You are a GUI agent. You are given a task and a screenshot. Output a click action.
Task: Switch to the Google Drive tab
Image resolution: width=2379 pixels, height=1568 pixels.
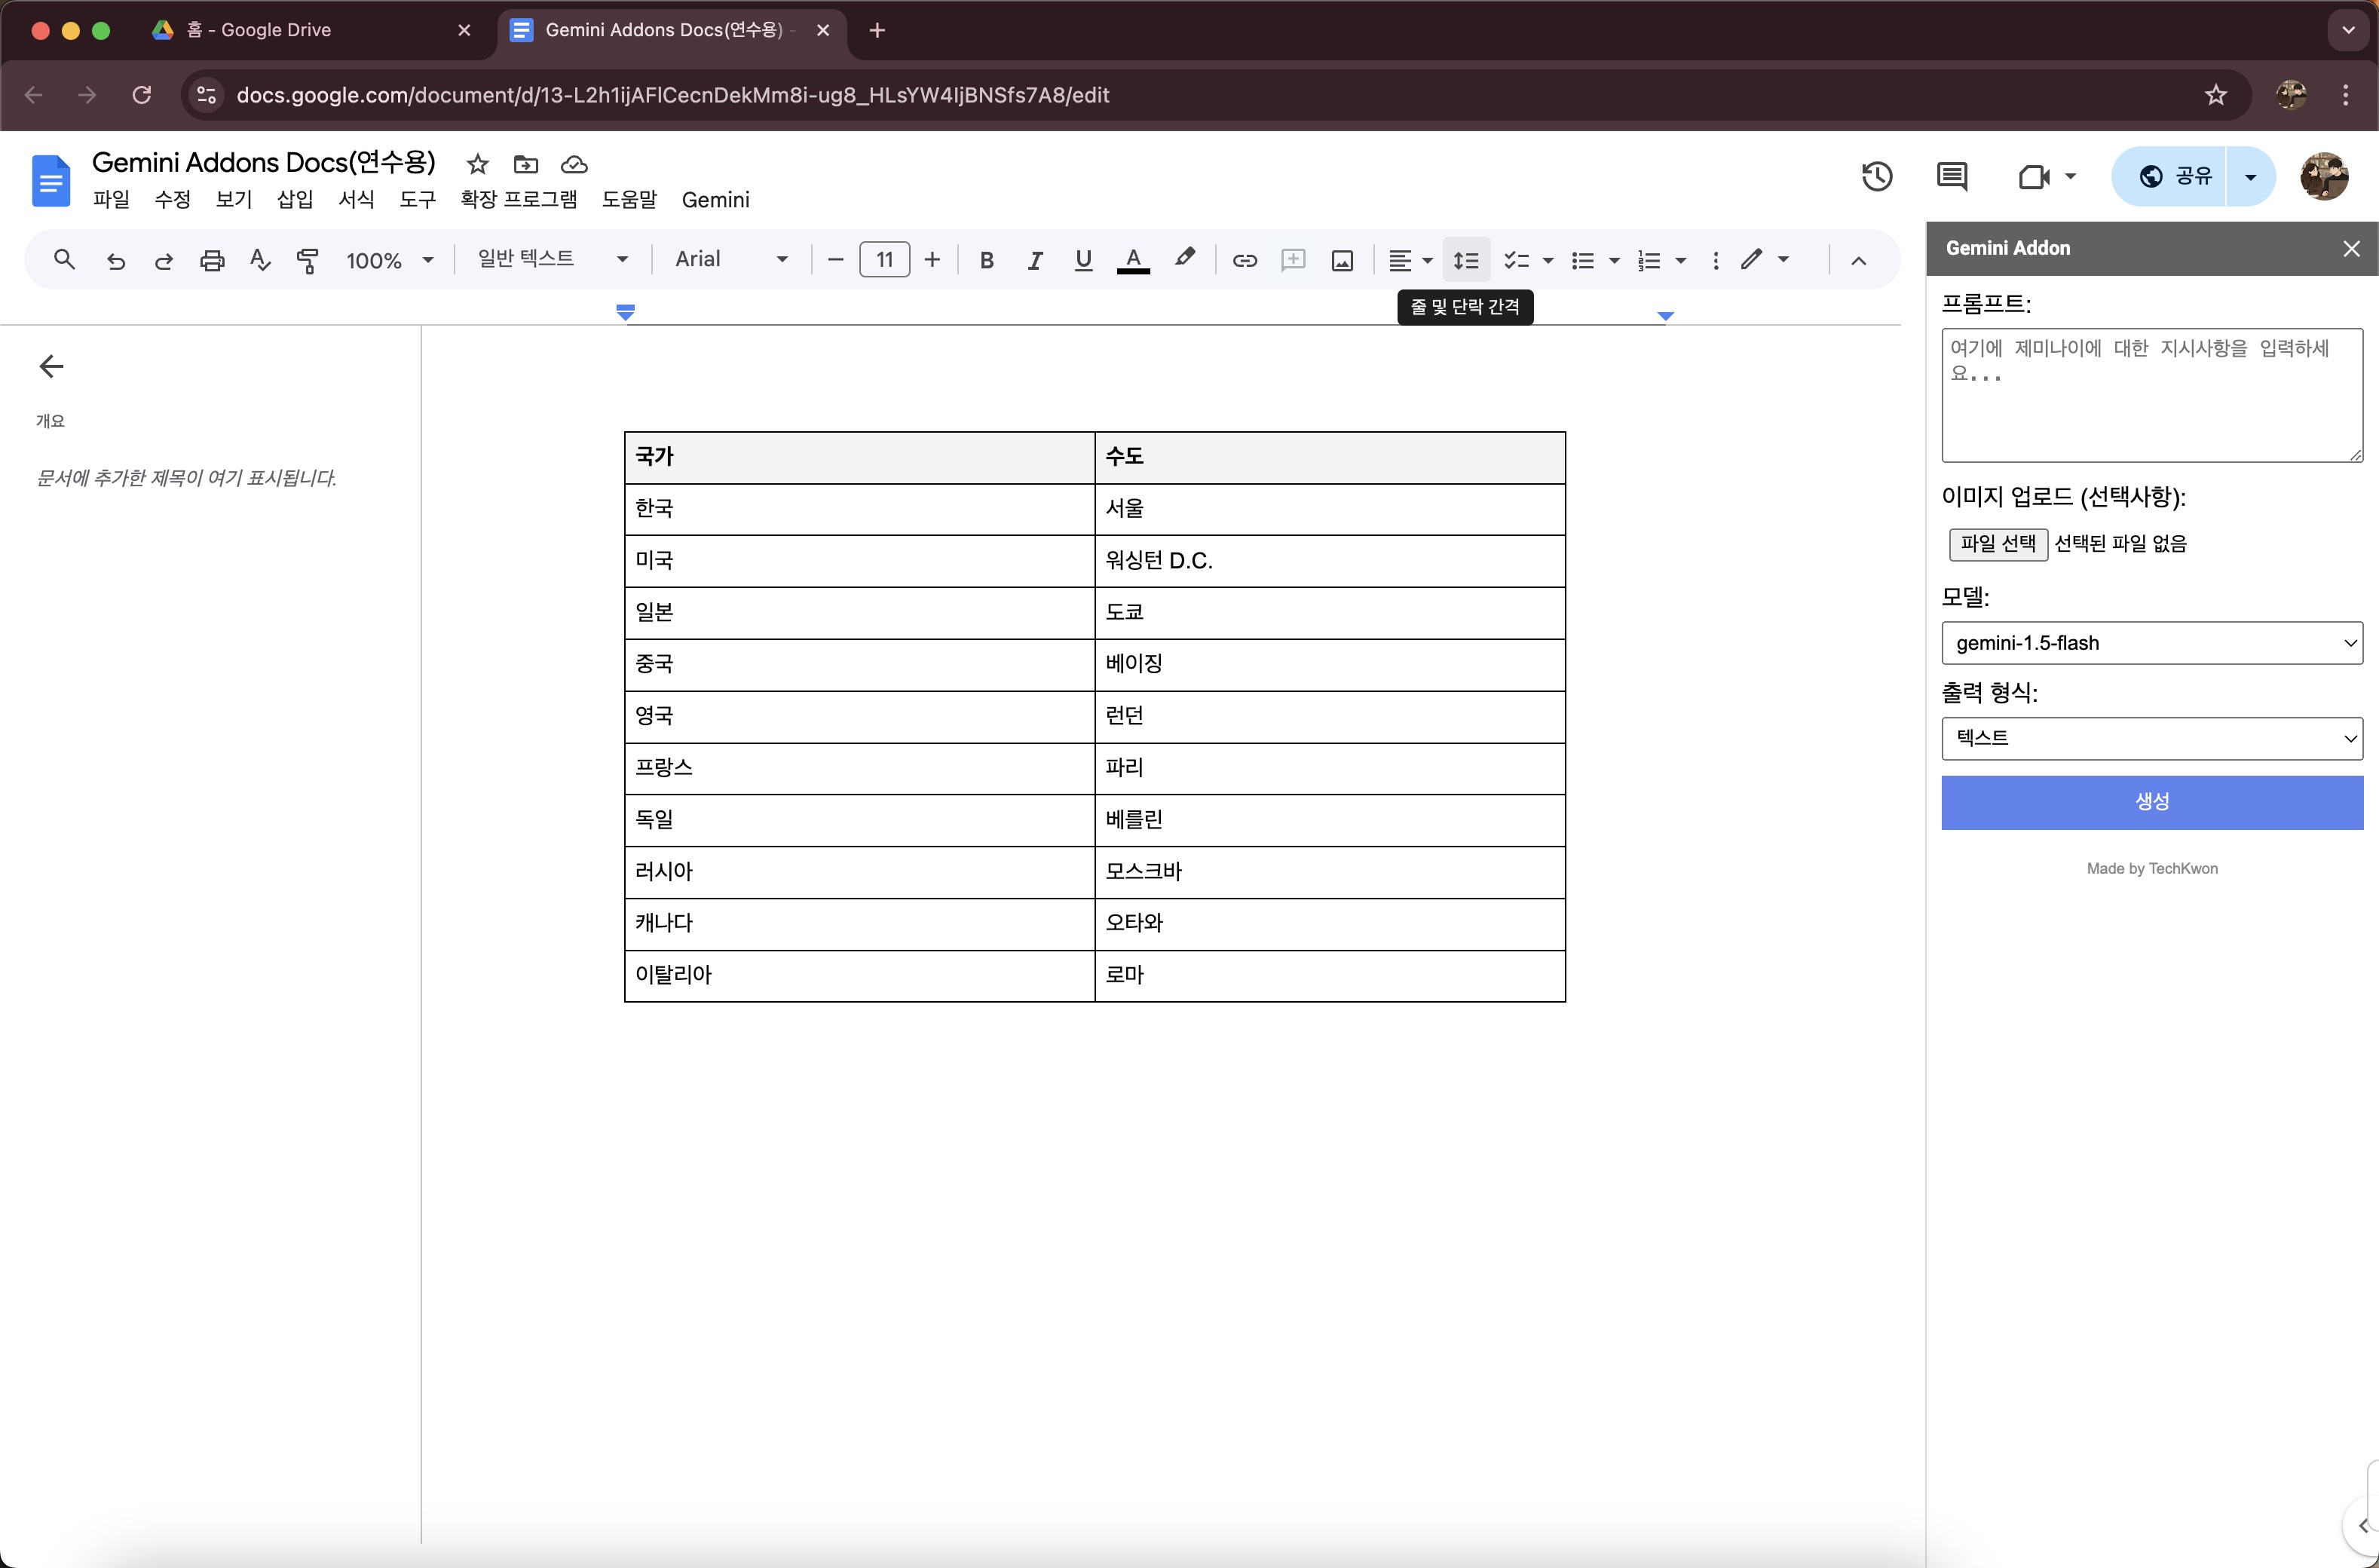(x=310, y=30)
